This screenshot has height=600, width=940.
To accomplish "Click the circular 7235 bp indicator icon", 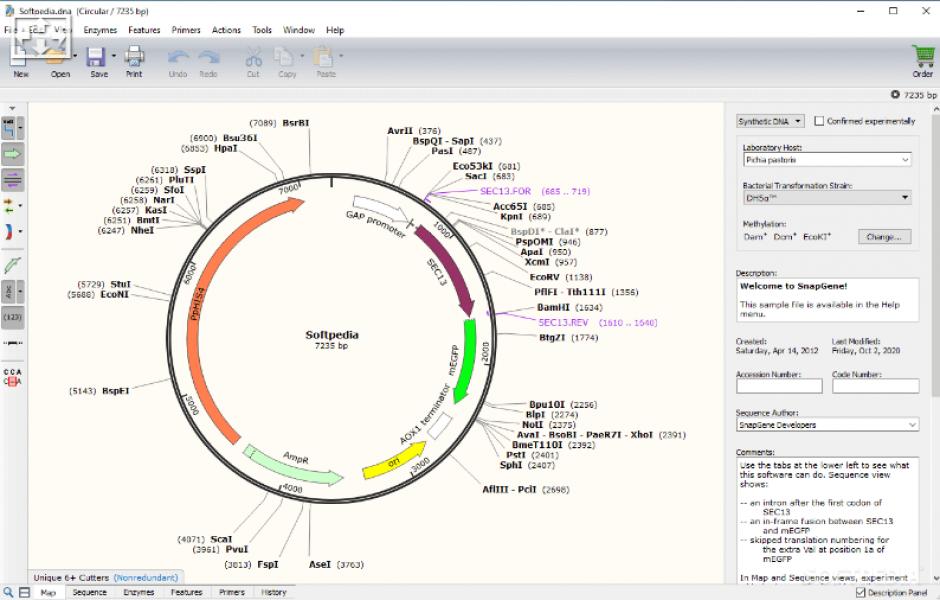I will point(895,95).
